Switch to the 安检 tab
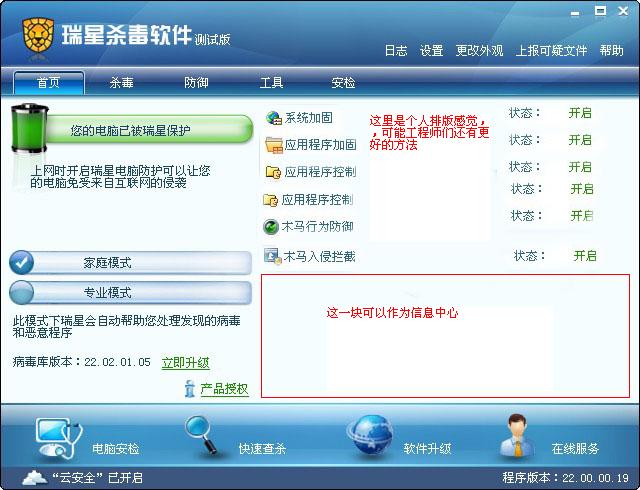Screen dimensions: 640x490 pyautogui.click(x=343, y=83)
